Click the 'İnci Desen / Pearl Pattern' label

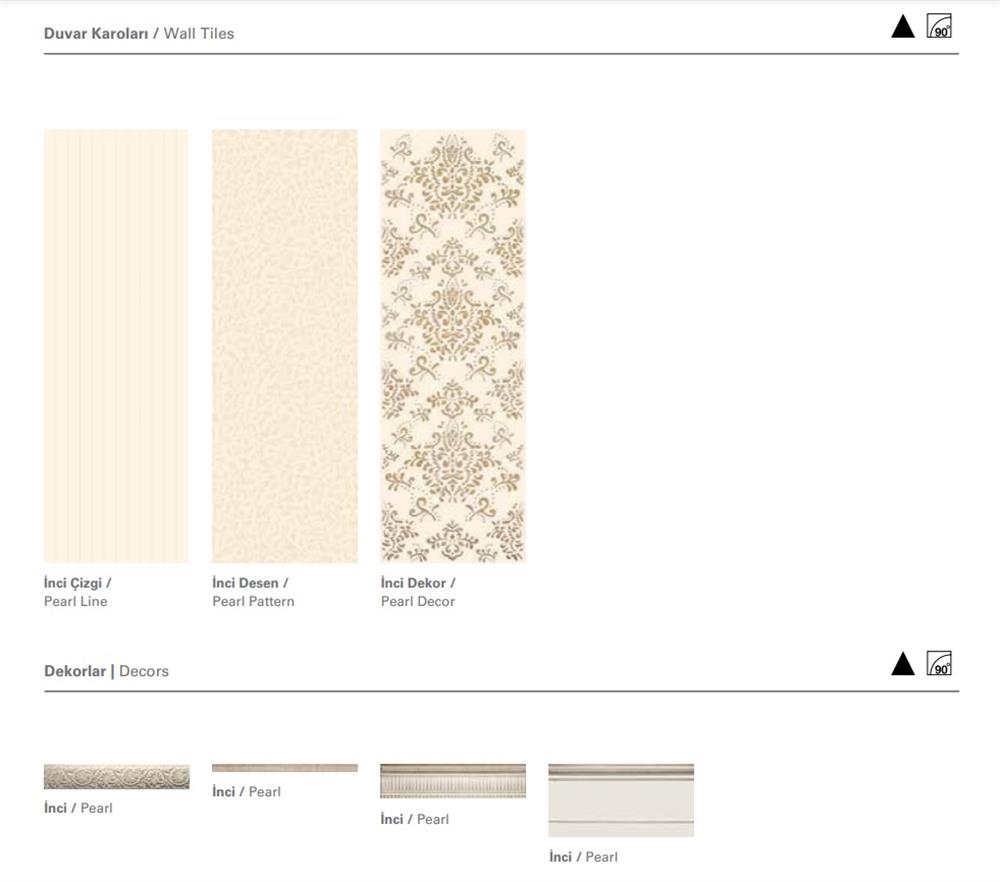[x=253, y=592]
